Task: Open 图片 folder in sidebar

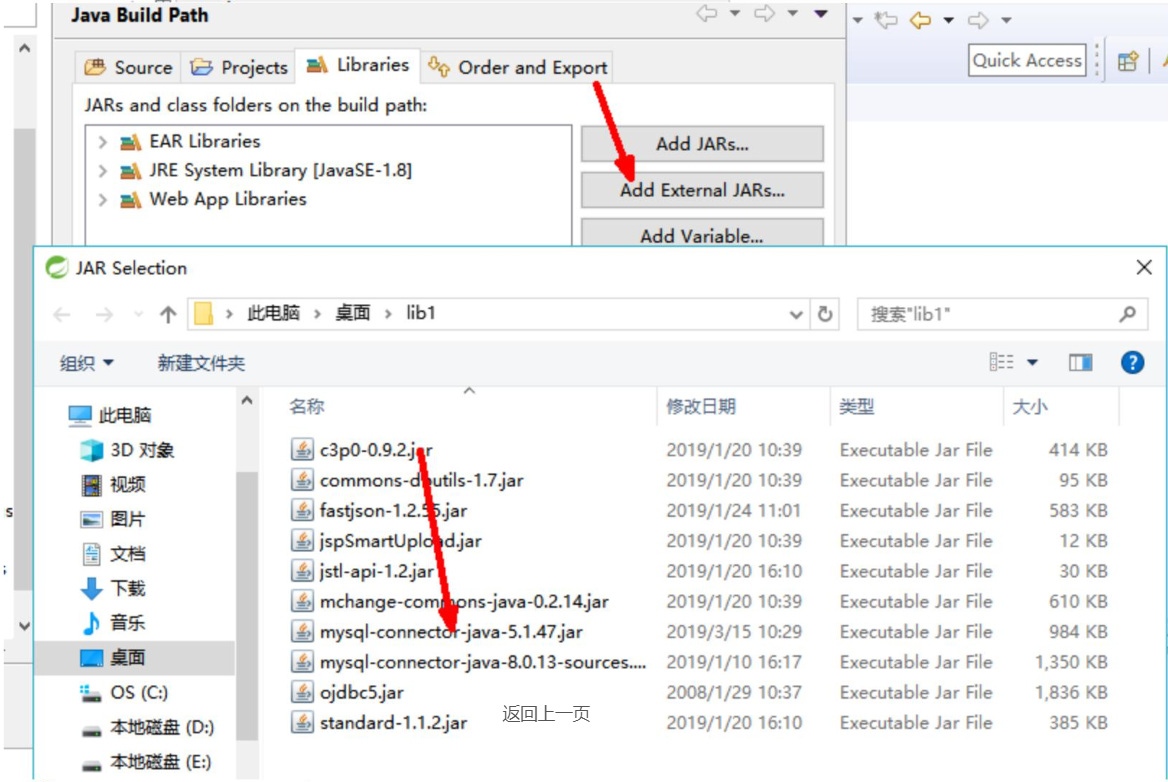Action: 112,519
